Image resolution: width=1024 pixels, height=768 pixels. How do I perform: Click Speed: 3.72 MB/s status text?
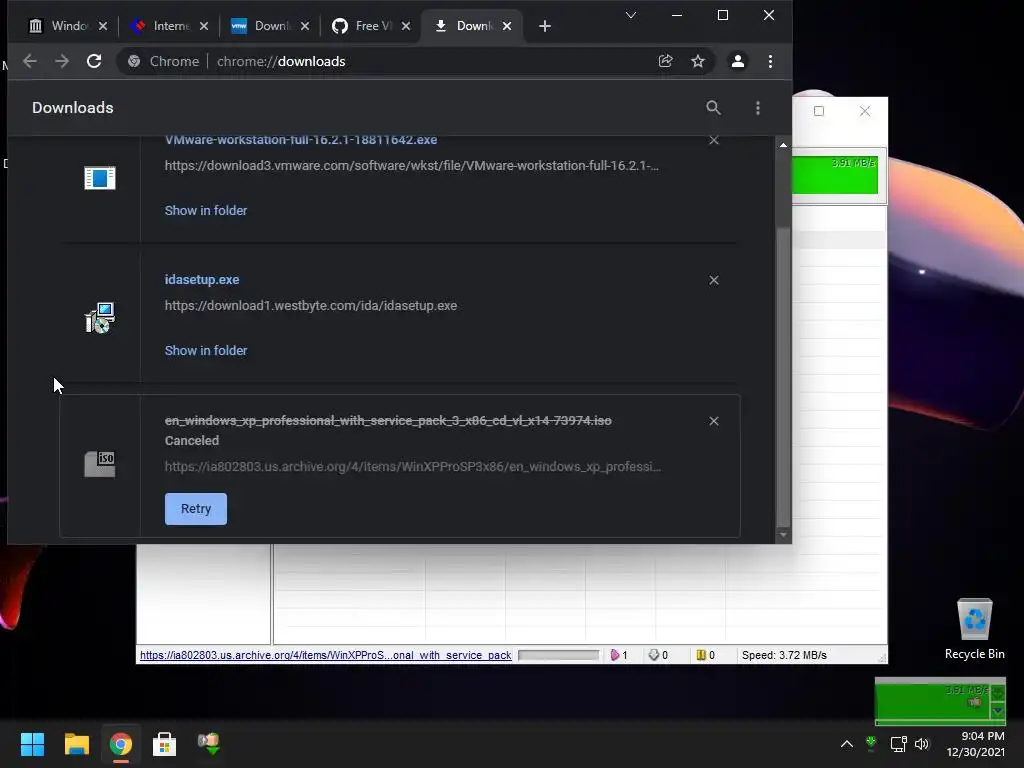(784, 655)
